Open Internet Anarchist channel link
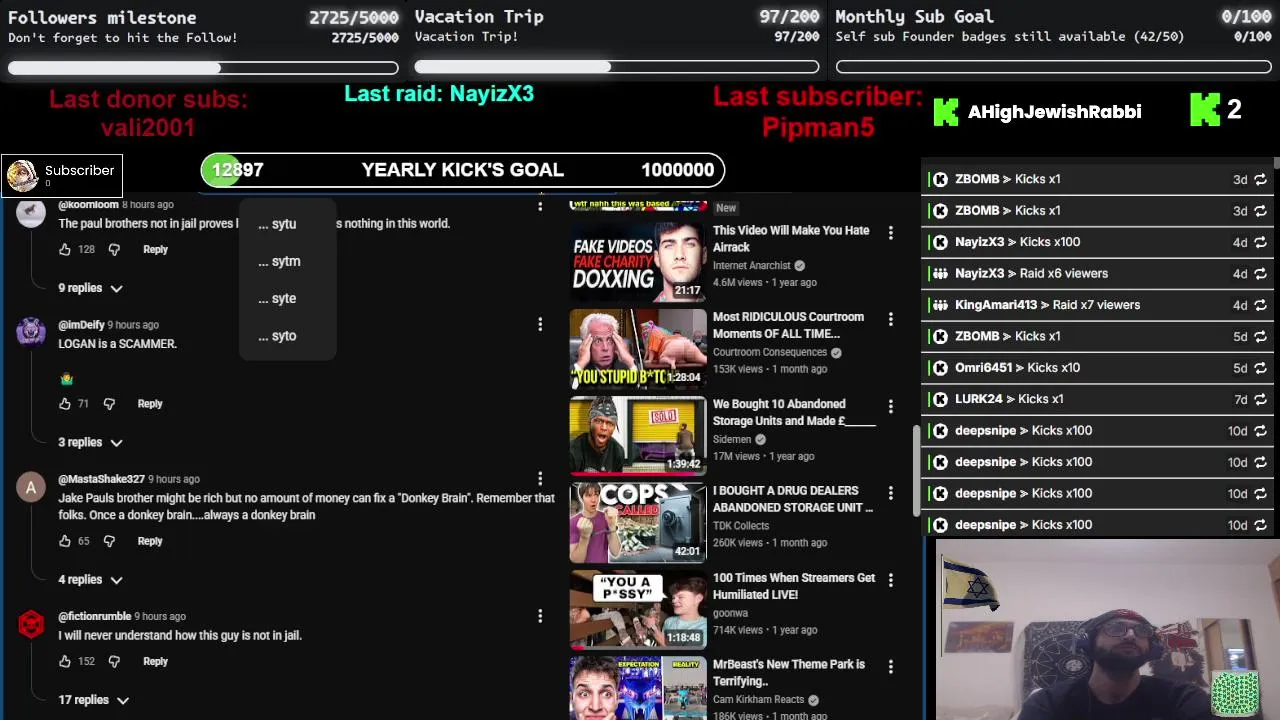 pyautogui.click(x=751, y=266)
